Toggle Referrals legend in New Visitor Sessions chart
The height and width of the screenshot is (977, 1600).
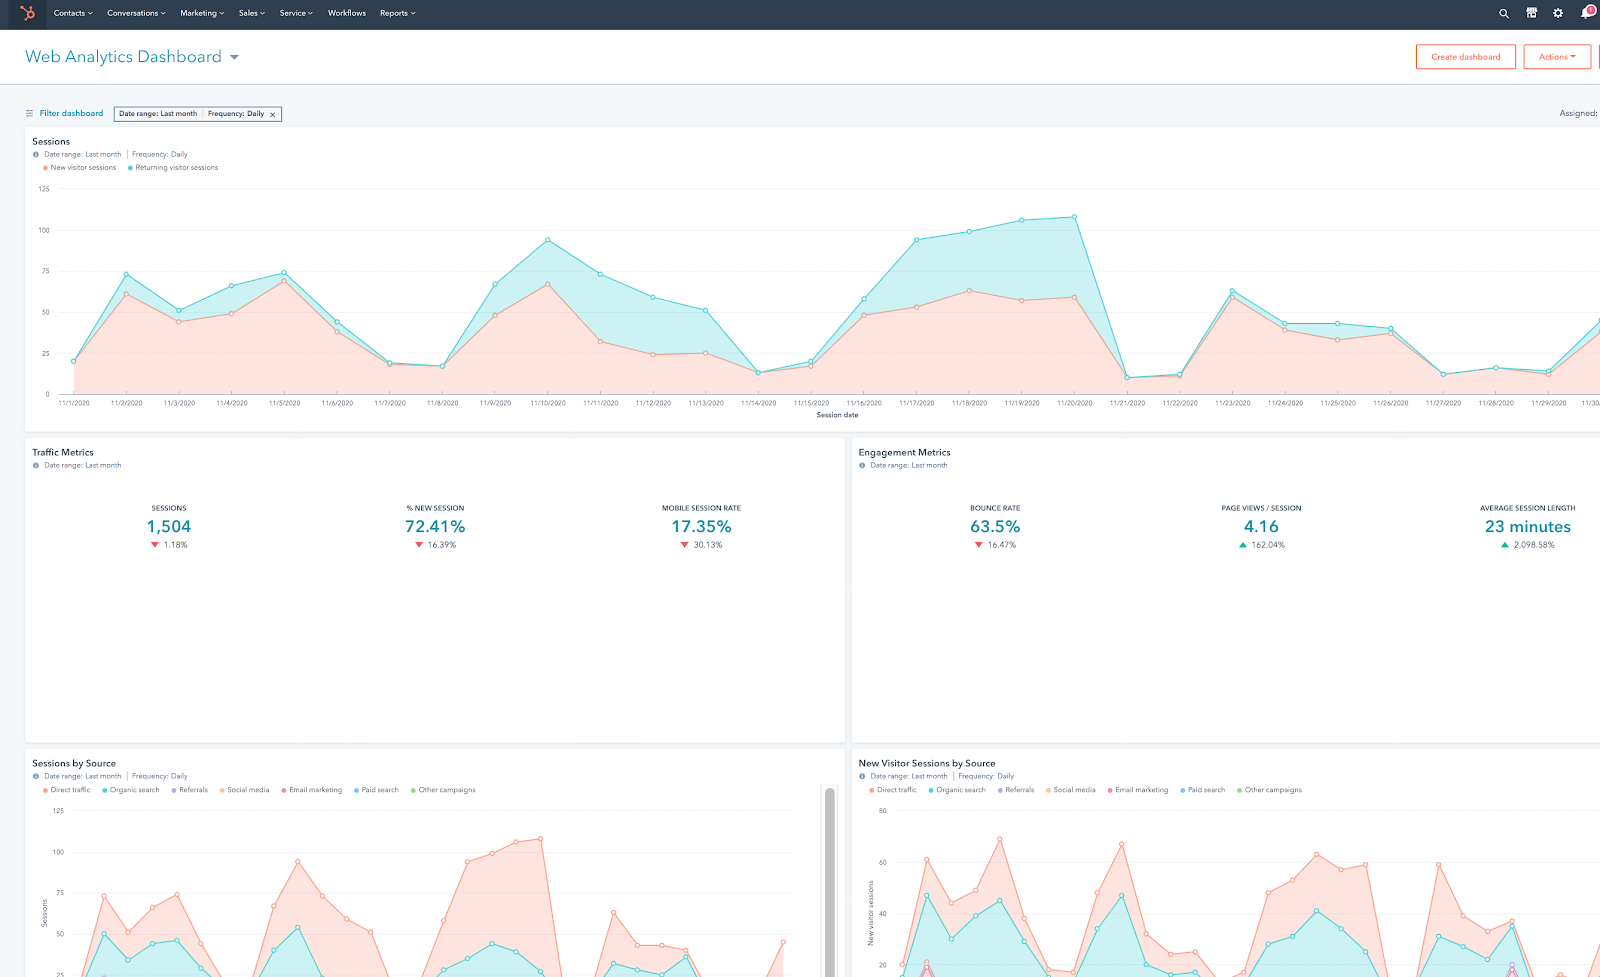(1016, 790)
